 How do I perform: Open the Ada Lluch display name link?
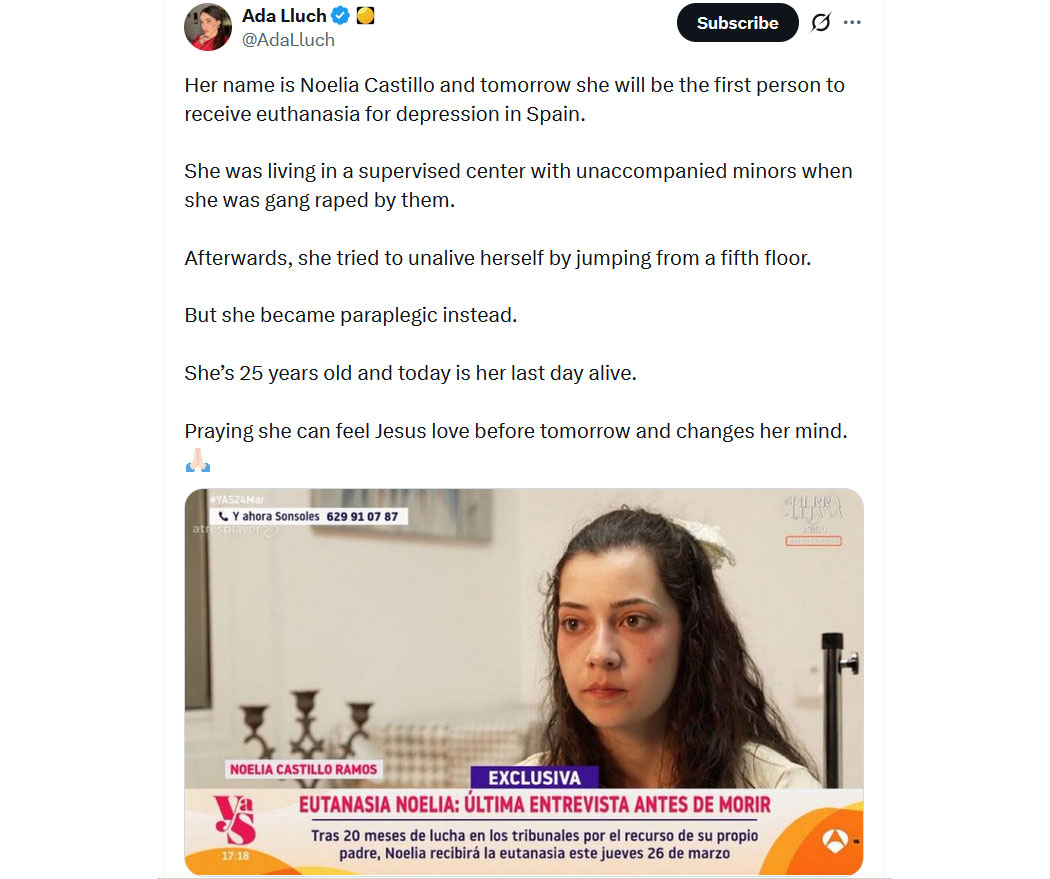(284, 15)
